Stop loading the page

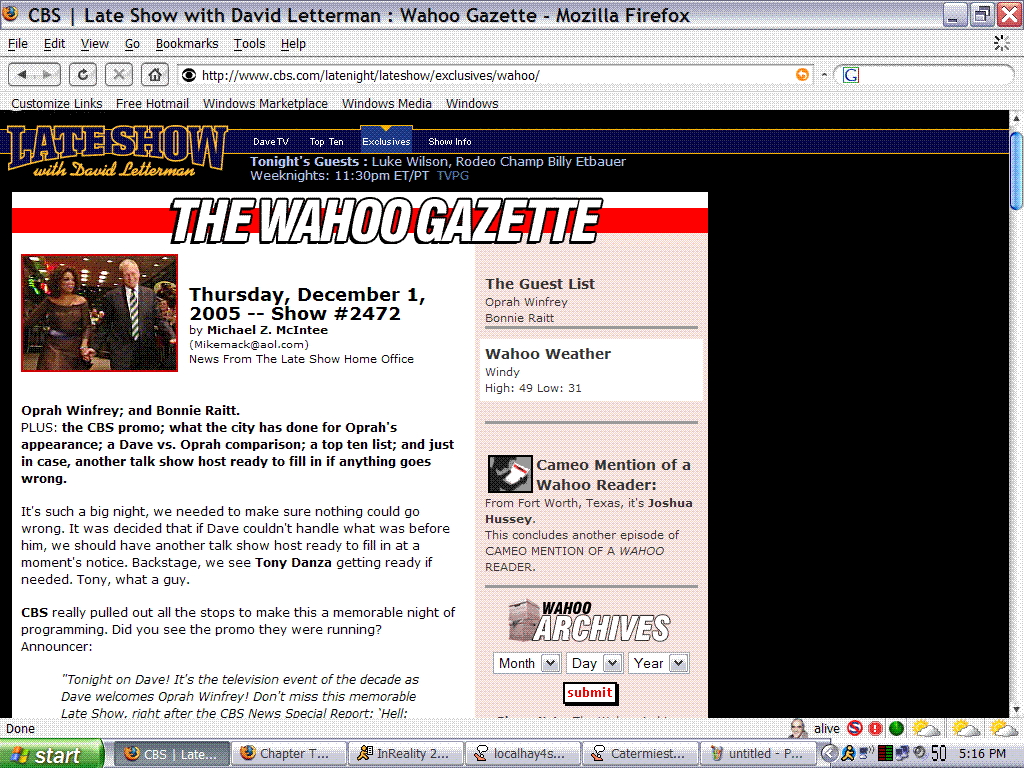pos(119,75)
